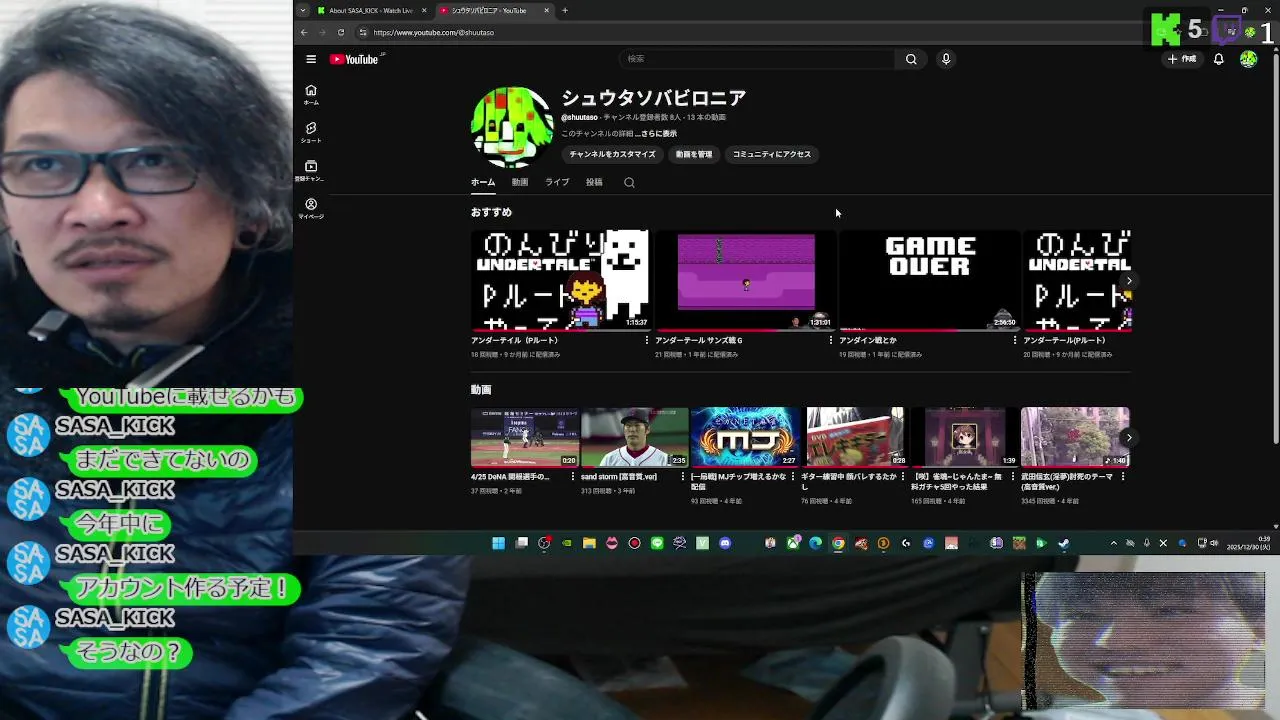Viewport: 1280px width, 720px height.
Task: Open Steam from the taskbar
Action: tap(1063, 543)
